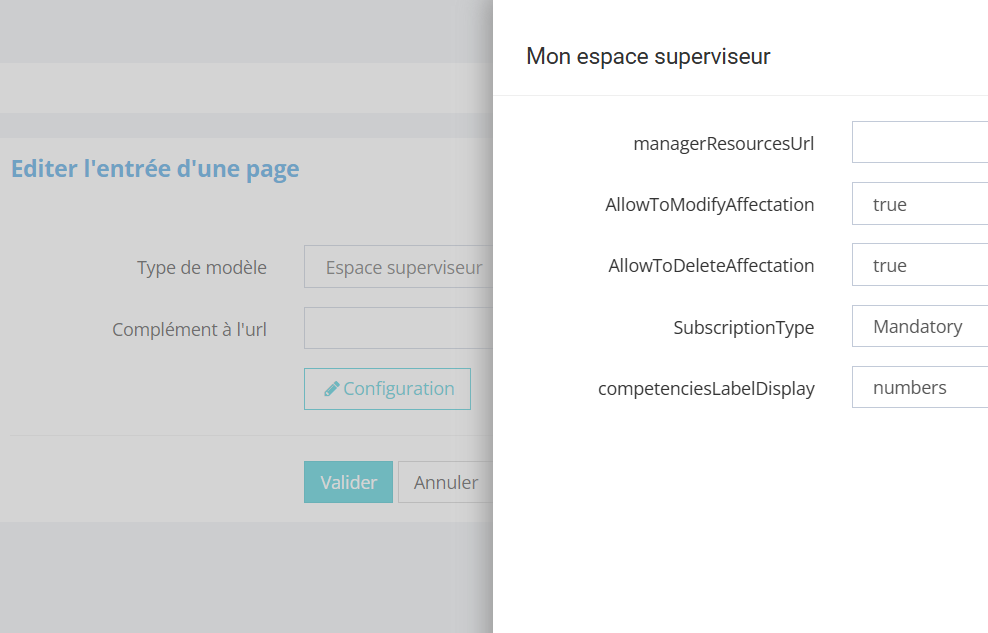This screenshot has width=988, height=633.
Task: Click the Type de modèle label
Action: [201, 267]
